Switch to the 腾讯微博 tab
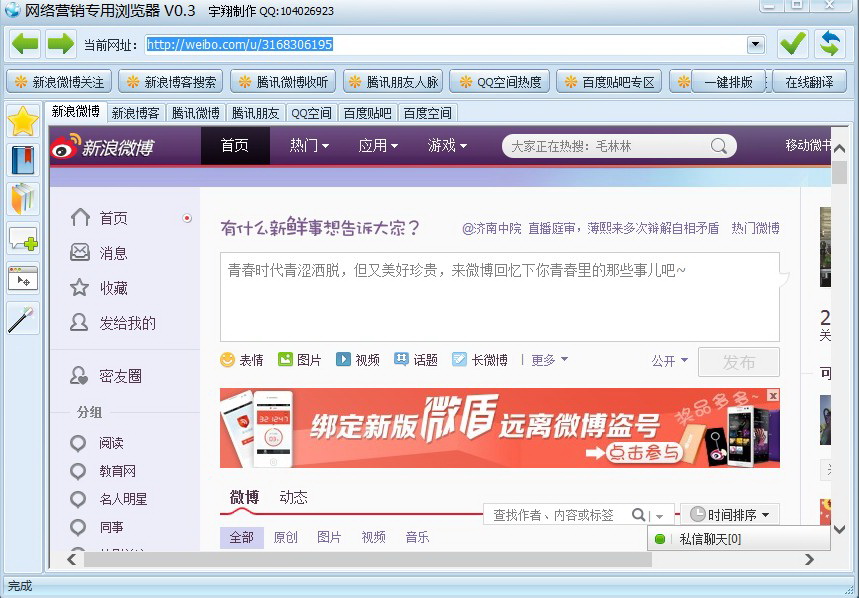This screenshot has height=598, width=859. (195, 113)
